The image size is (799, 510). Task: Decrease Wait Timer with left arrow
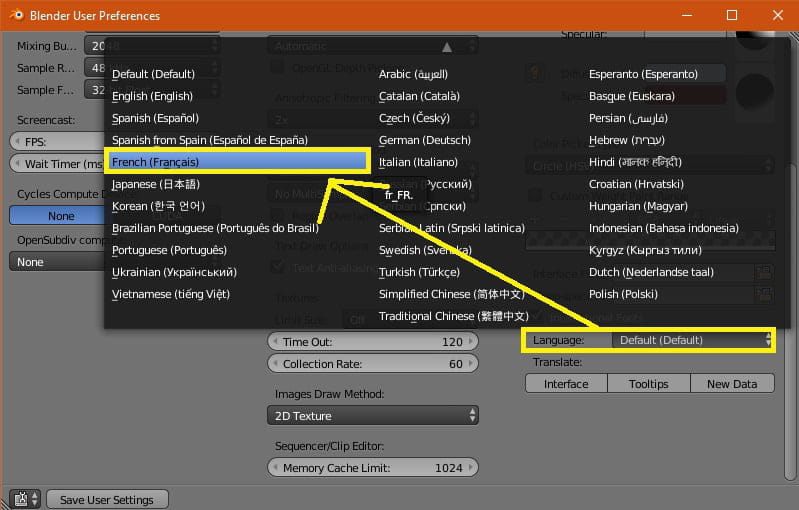pos(17,164)
